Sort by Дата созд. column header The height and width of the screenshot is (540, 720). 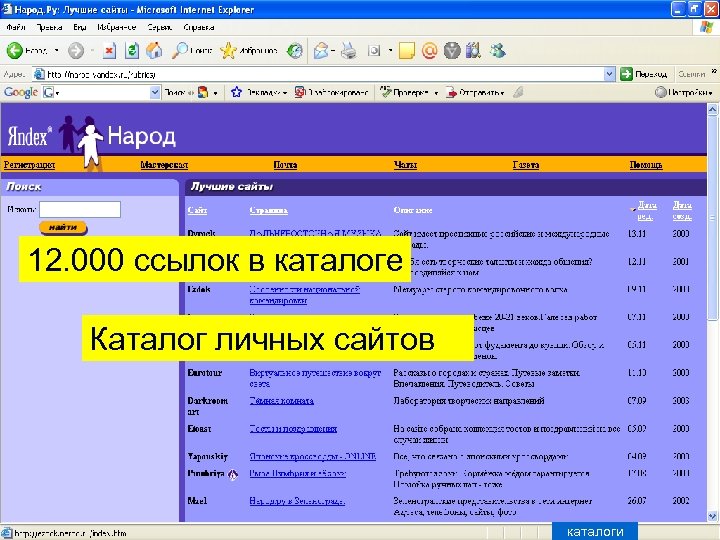pos(682,210)
